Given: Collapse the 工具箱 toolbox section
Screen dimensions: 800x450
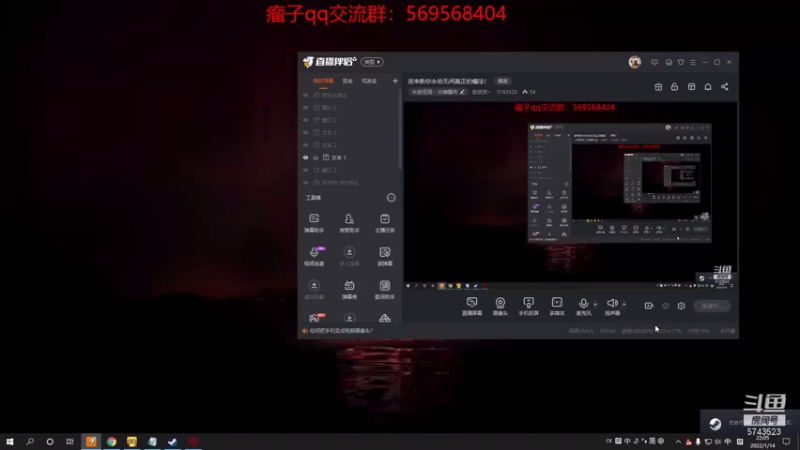Looking at the screenshot, I should [x=391, y=197].
